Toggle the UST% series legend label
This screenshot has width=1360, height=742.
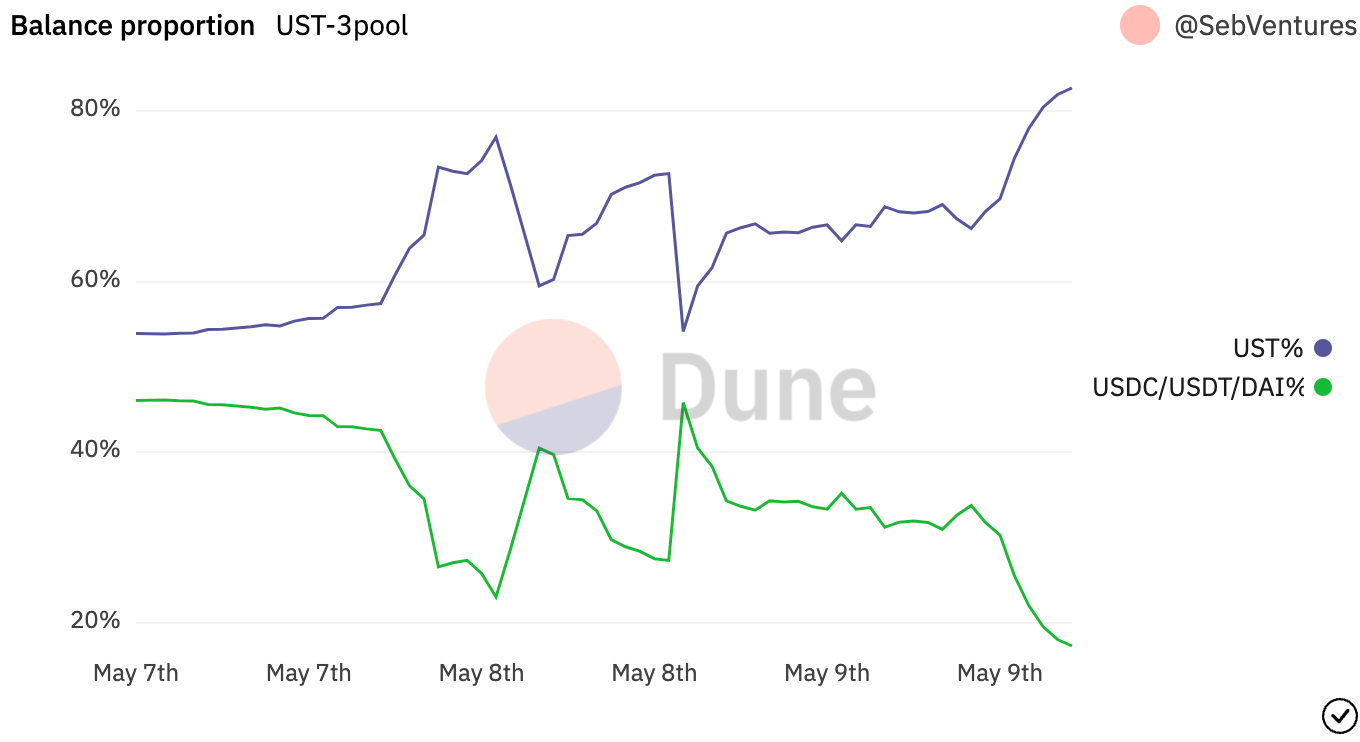pos(1268,348)
